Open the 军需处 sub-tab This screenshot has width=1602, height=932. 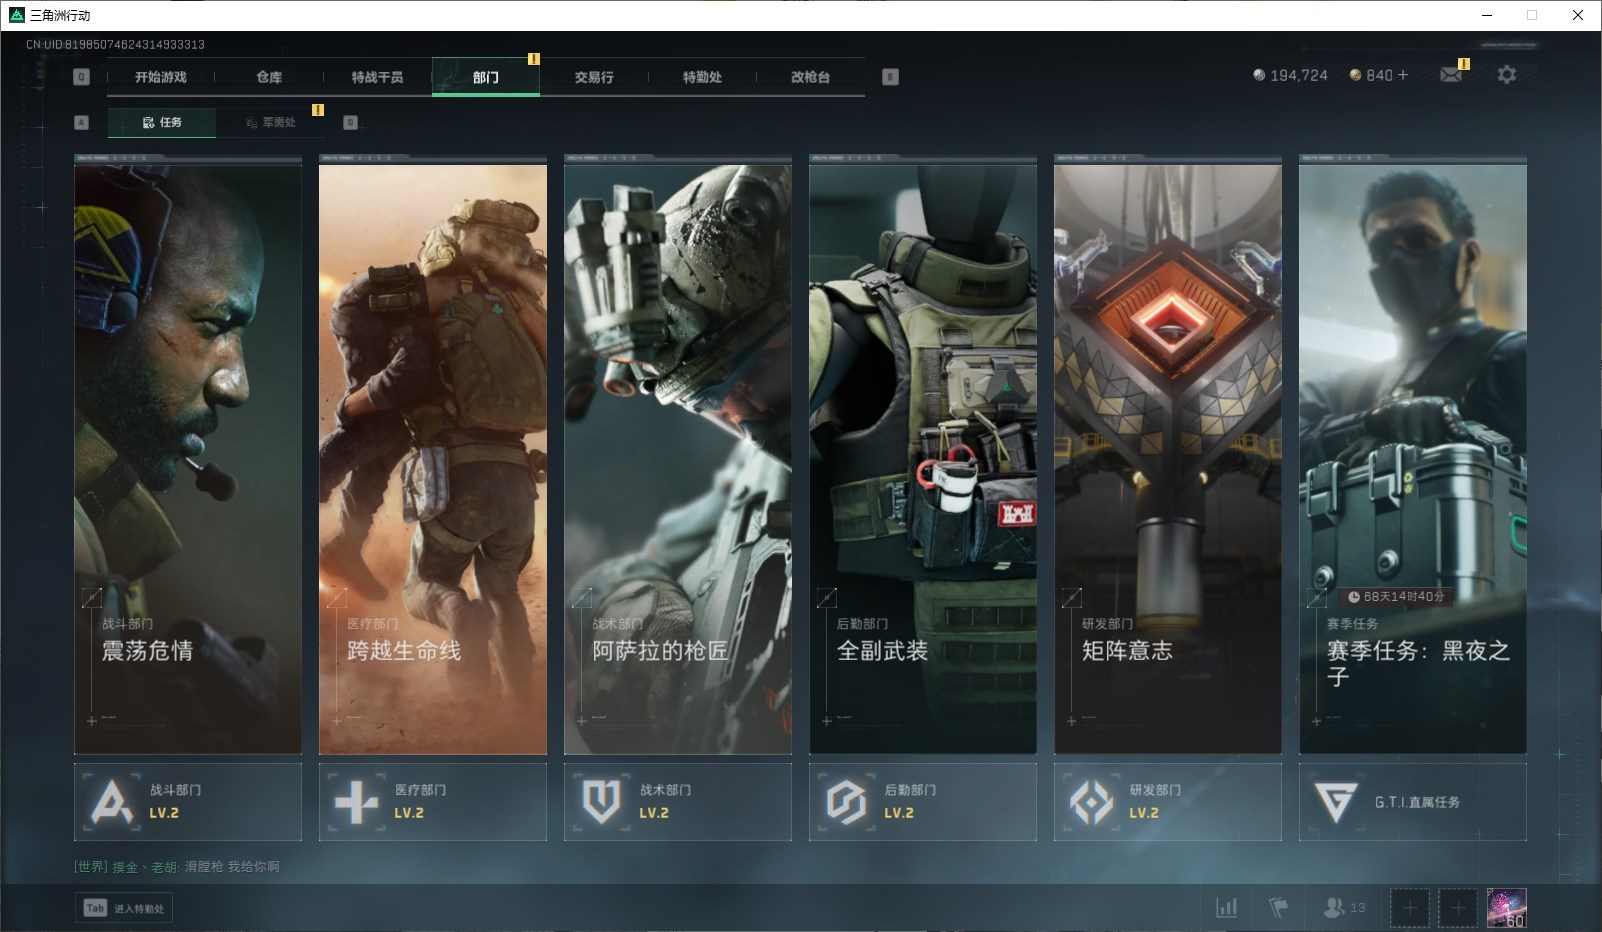point(270,122)
